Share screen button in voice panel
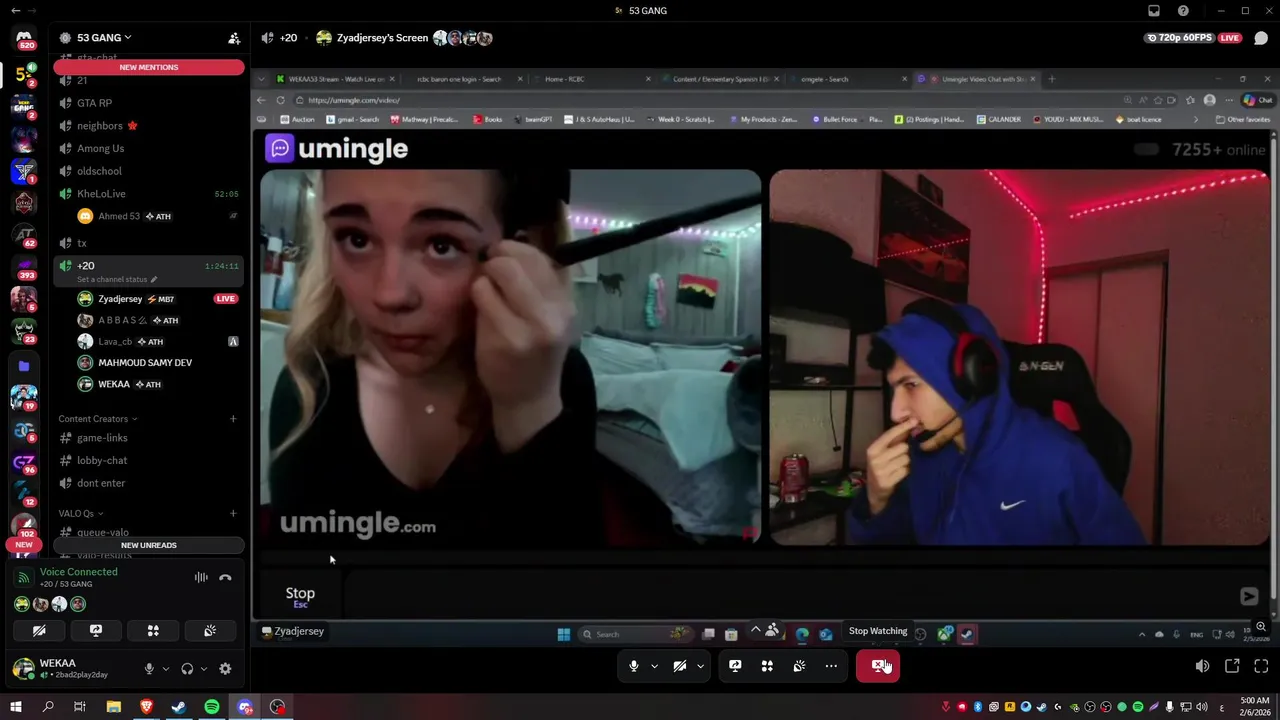 point(96,631)
